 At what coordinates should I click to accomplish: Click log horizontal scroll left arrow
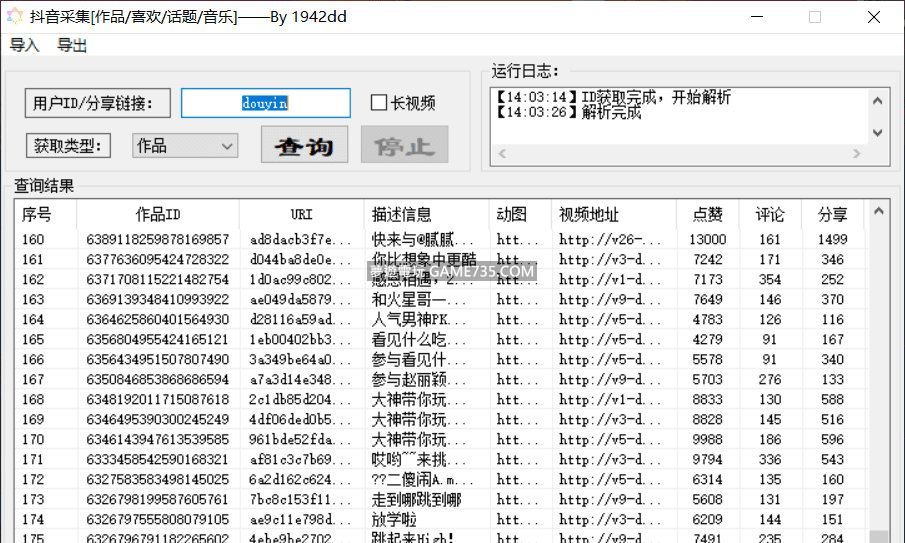[x=502, y=154]
